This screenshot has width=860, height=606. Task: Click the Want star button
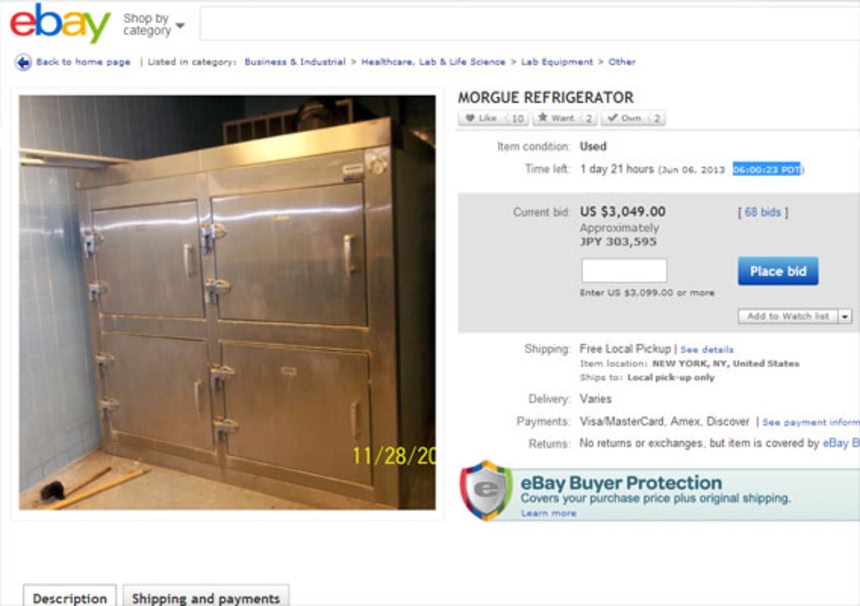(x=565, y=118)
